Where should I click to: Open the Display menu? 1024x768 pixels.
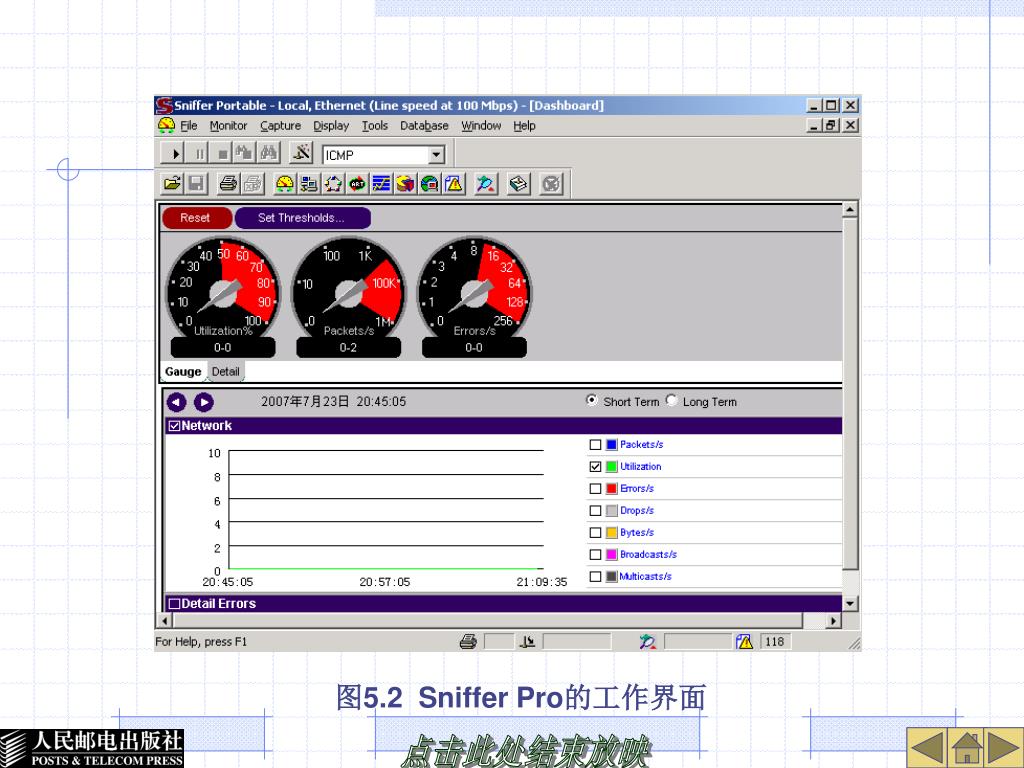(331, 125)
